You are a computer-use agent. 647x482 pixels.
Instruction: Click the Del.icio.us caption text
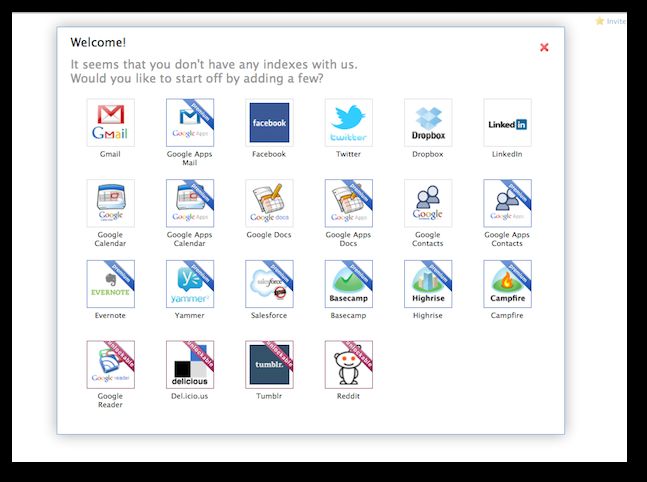pyautogui.click(x=189, y=396)
